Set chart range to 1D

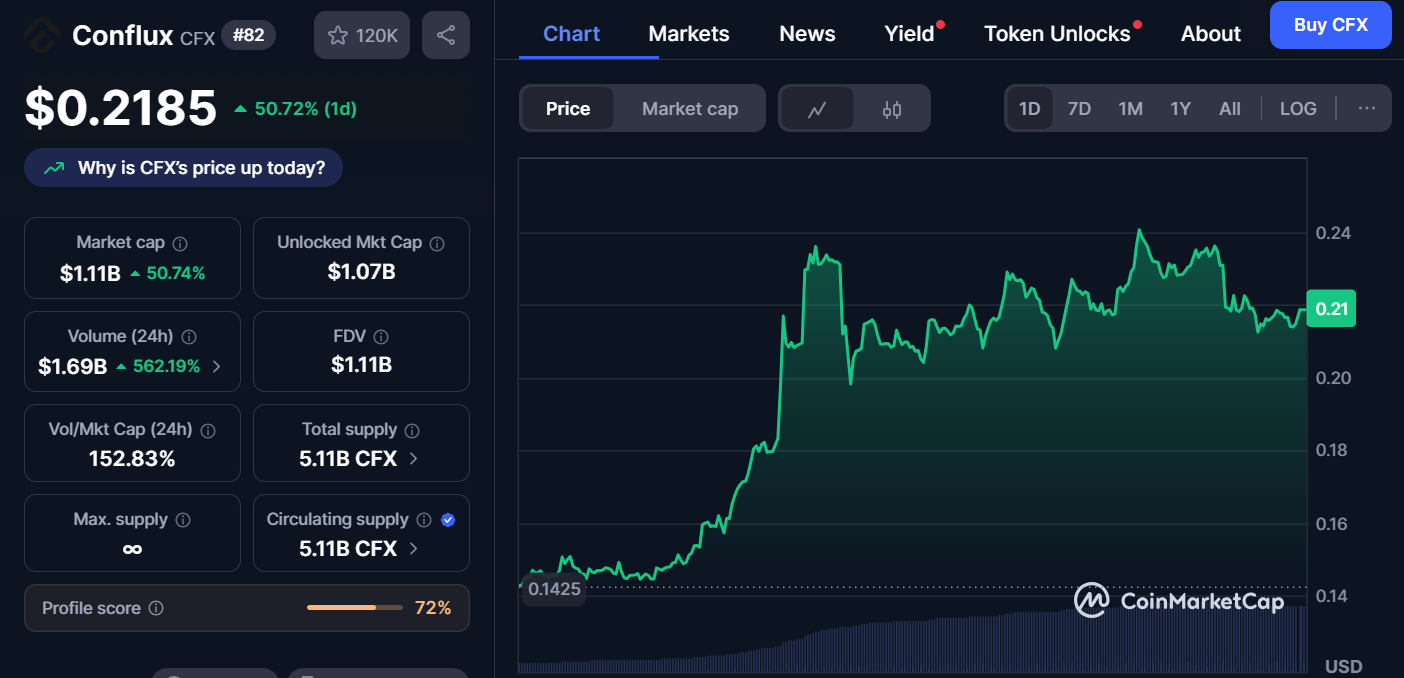1029,108
